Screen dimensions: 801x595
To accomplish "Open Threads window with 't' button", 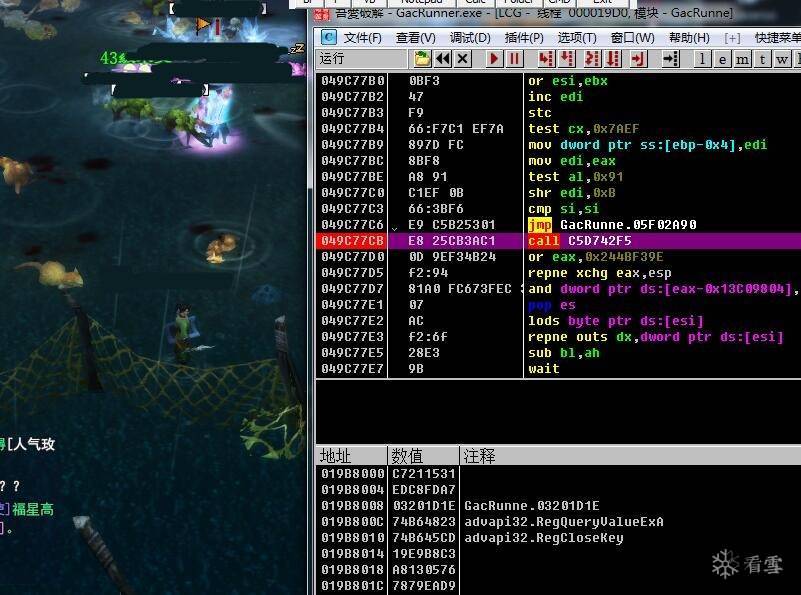I will [x=762, y=59].
